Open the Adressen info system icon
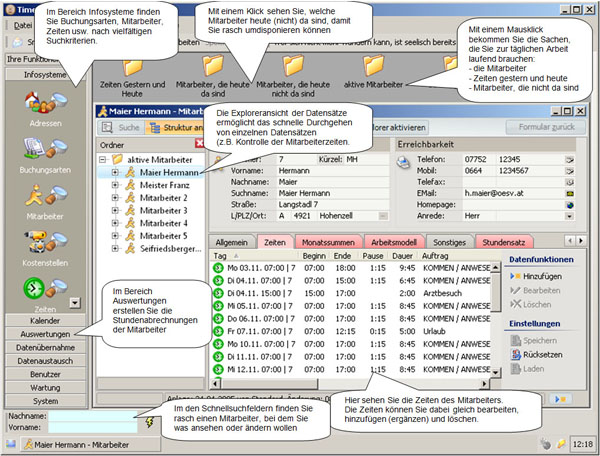This screenshot has height=456, width=600. pos(46,102)
